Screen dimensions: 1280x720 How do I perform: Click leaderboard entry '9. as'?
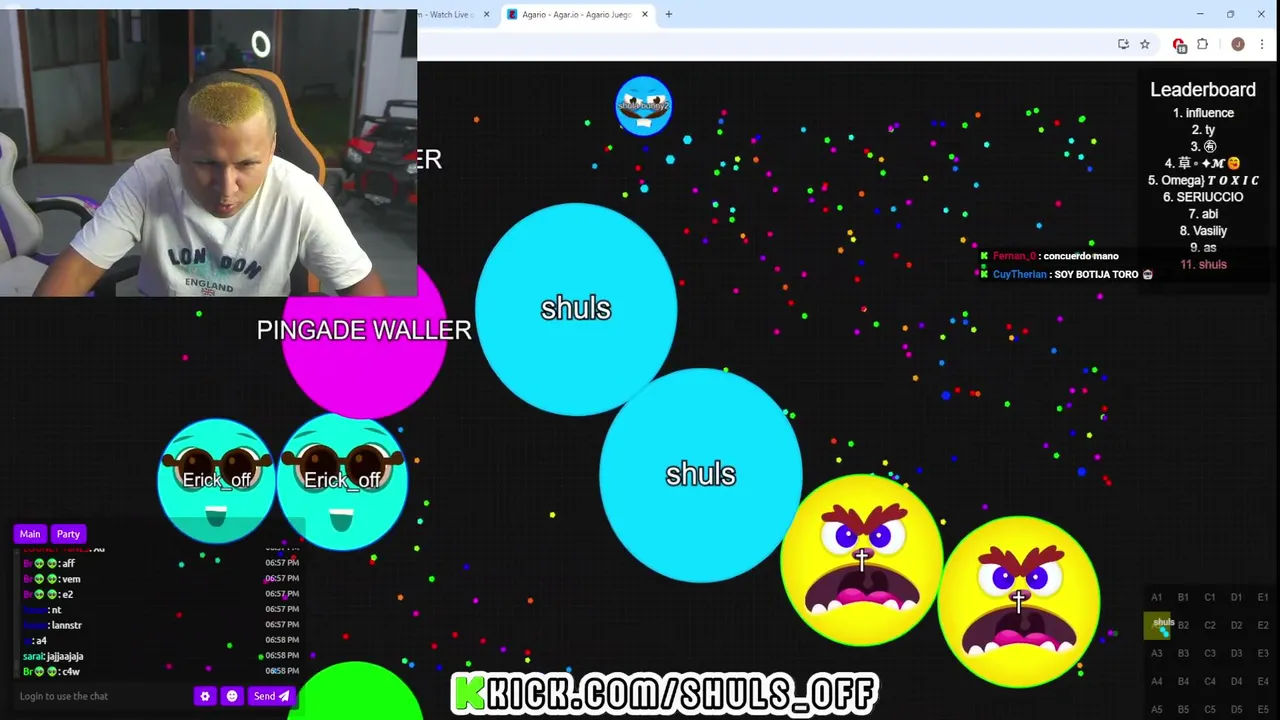(1203, 248)
